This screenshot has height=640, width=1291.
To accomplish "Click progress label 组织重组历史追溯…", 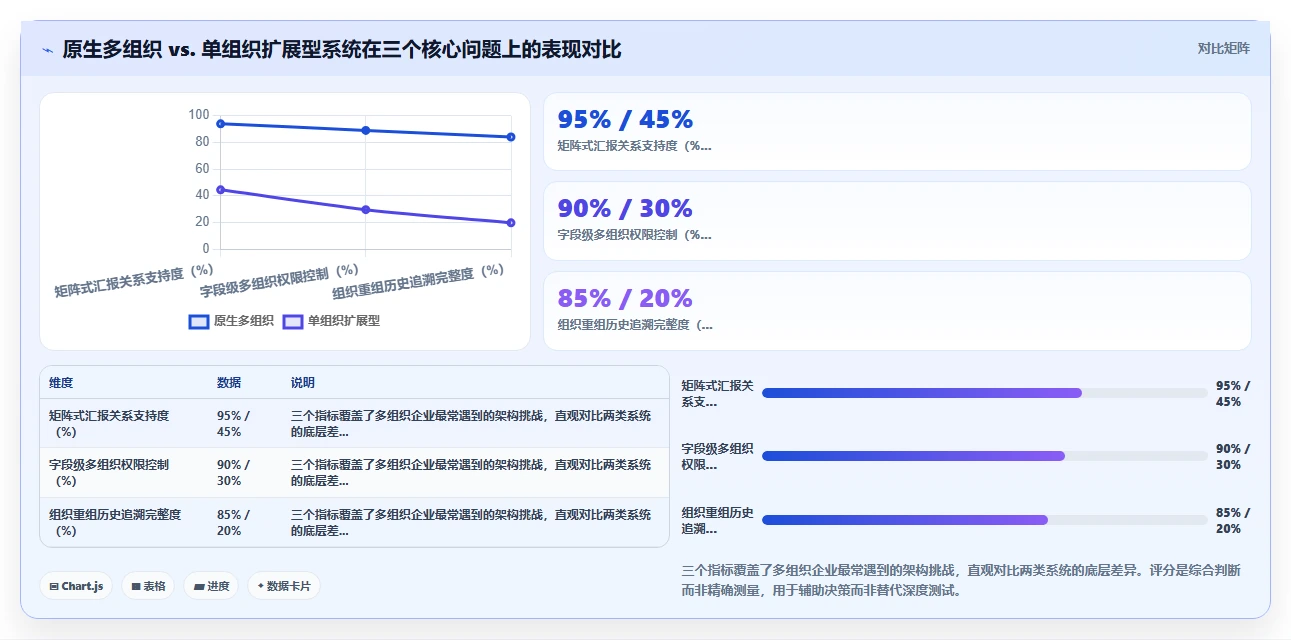I will [x=717, y=521].
